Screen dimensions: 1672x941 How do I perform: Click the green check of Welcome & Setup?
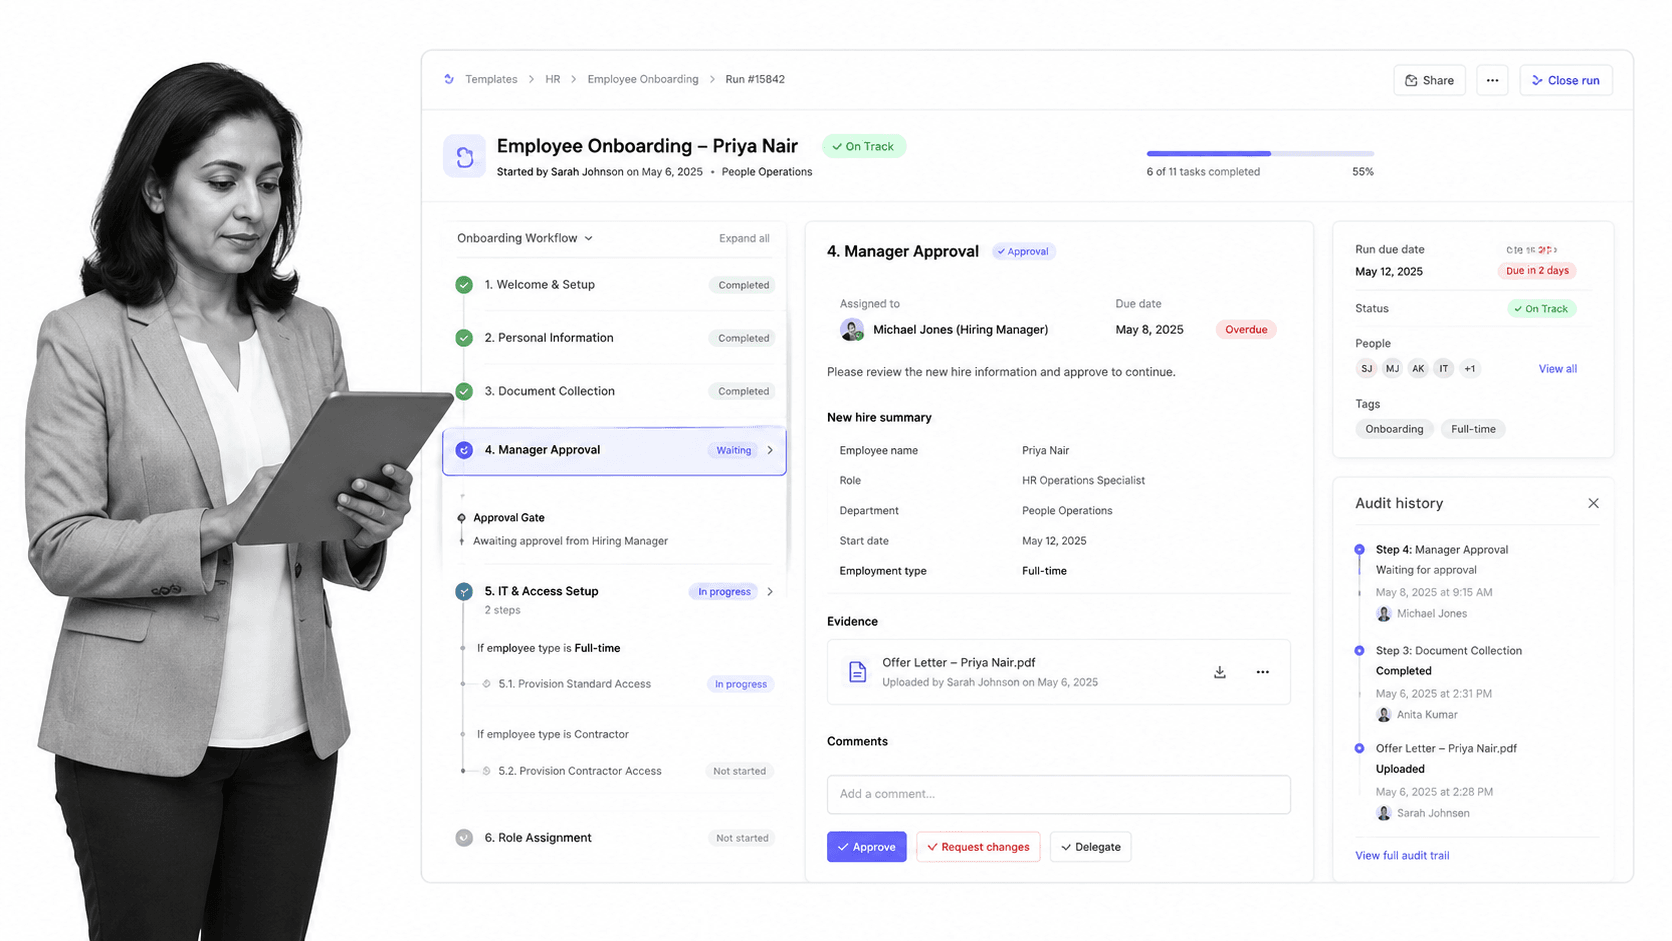pyautogui.click(x=464, y=285)
